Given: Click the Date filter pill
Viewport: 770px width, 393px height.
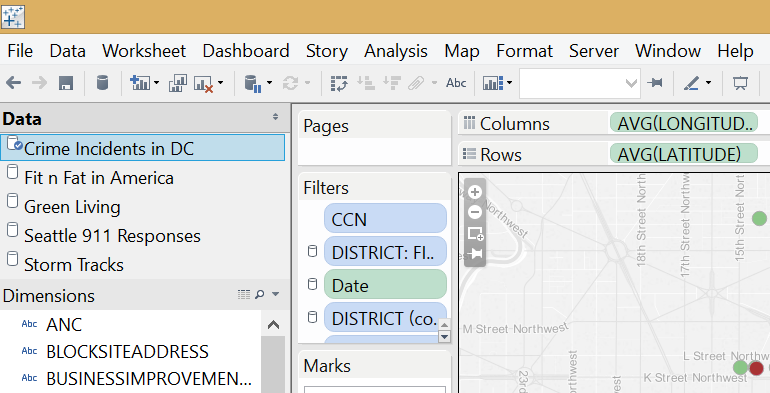Looking at the screenshot, I should click(385, 285).
